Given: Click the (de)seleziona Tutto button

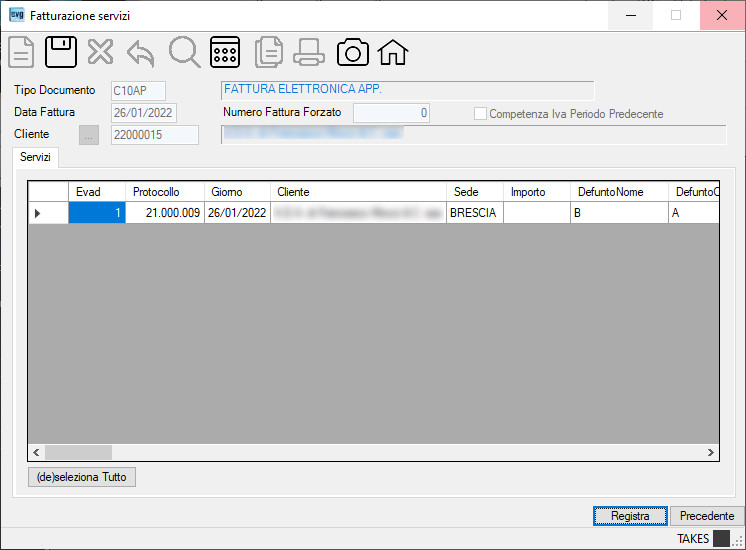Looking at the screenshot, I should click(x=82, y=477).
